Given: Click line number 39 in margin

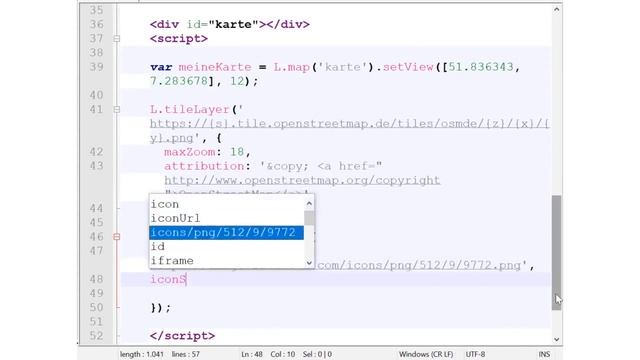Looking at the screenshot, I should 97,67.
